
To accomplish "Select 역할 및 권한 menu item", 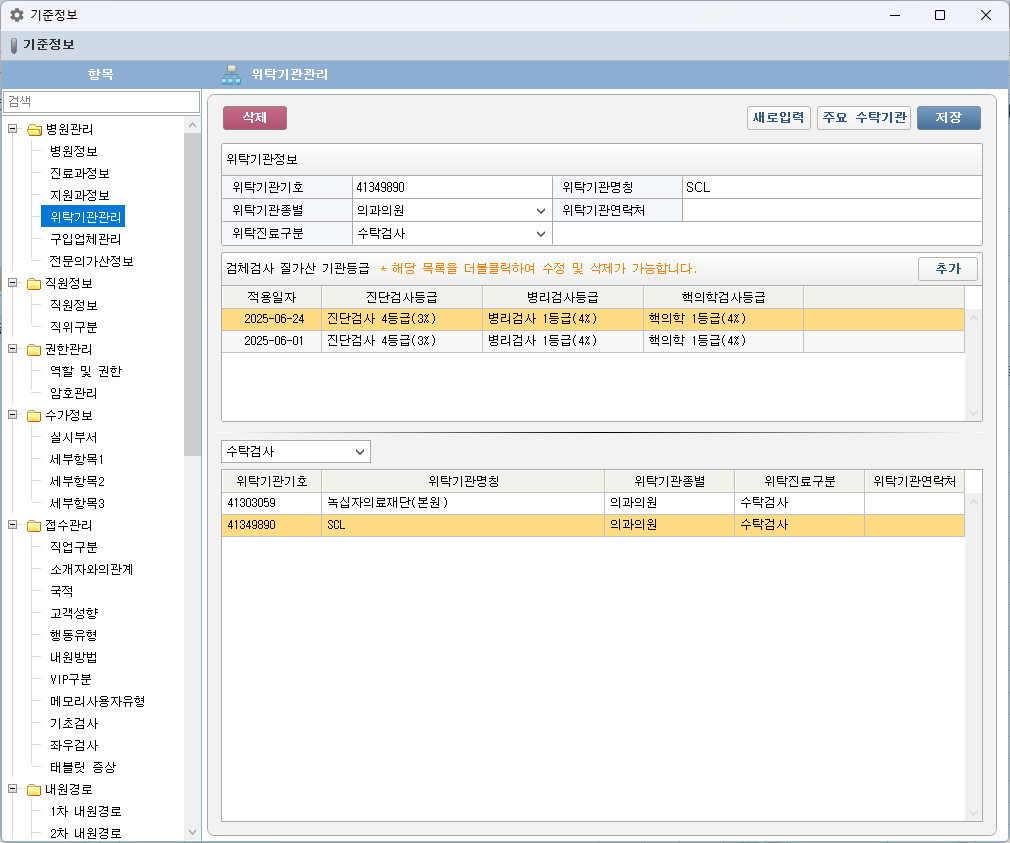I will point(85,371).
